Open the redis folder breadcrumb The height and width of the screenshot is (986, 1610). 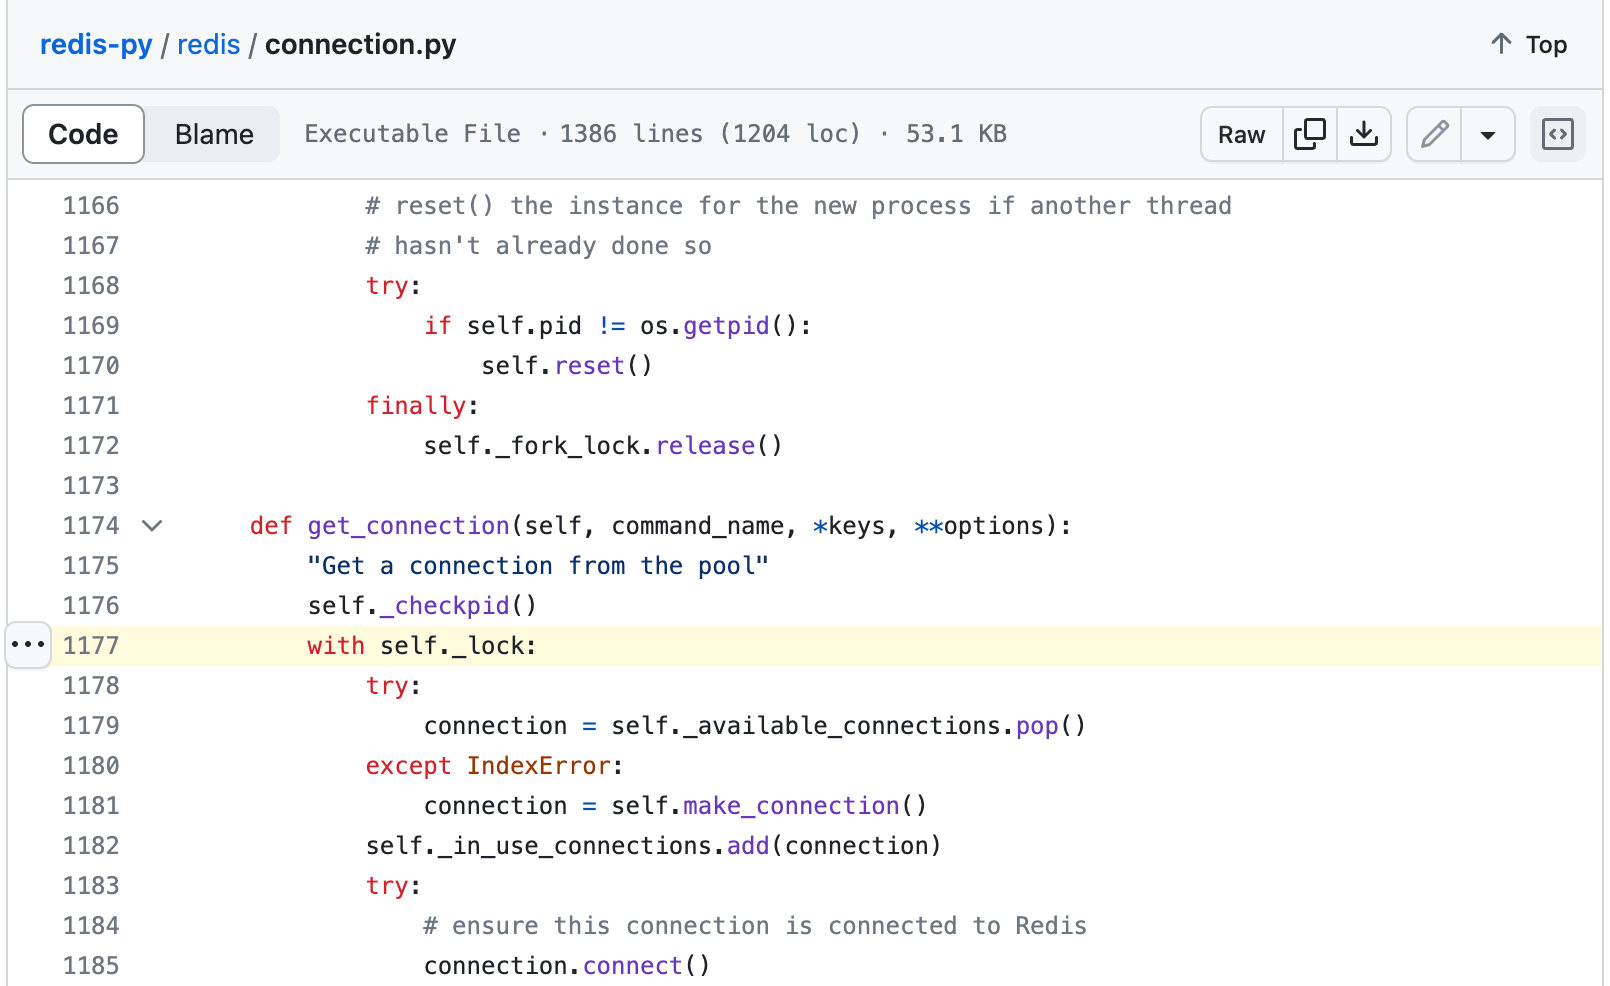(x=208, y=45)
